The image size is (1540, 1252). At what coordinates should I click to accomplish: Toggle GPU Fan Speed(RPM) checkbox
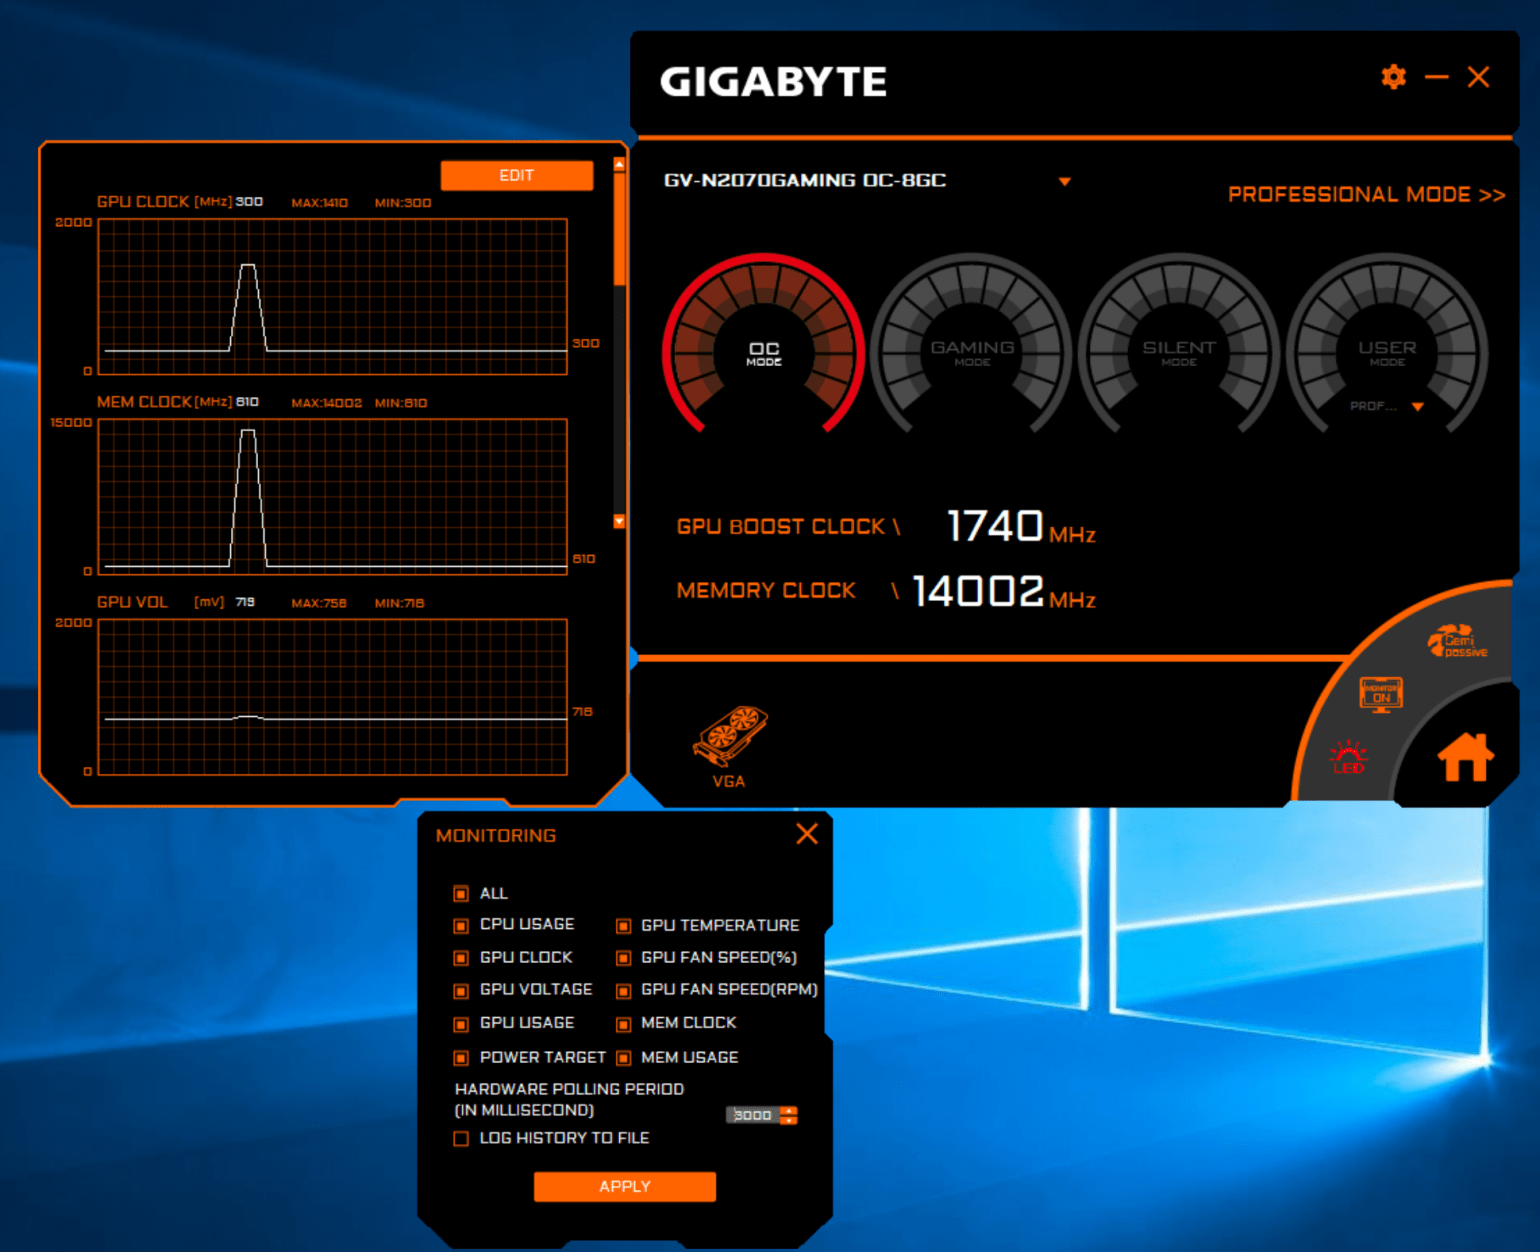[623, 991]
